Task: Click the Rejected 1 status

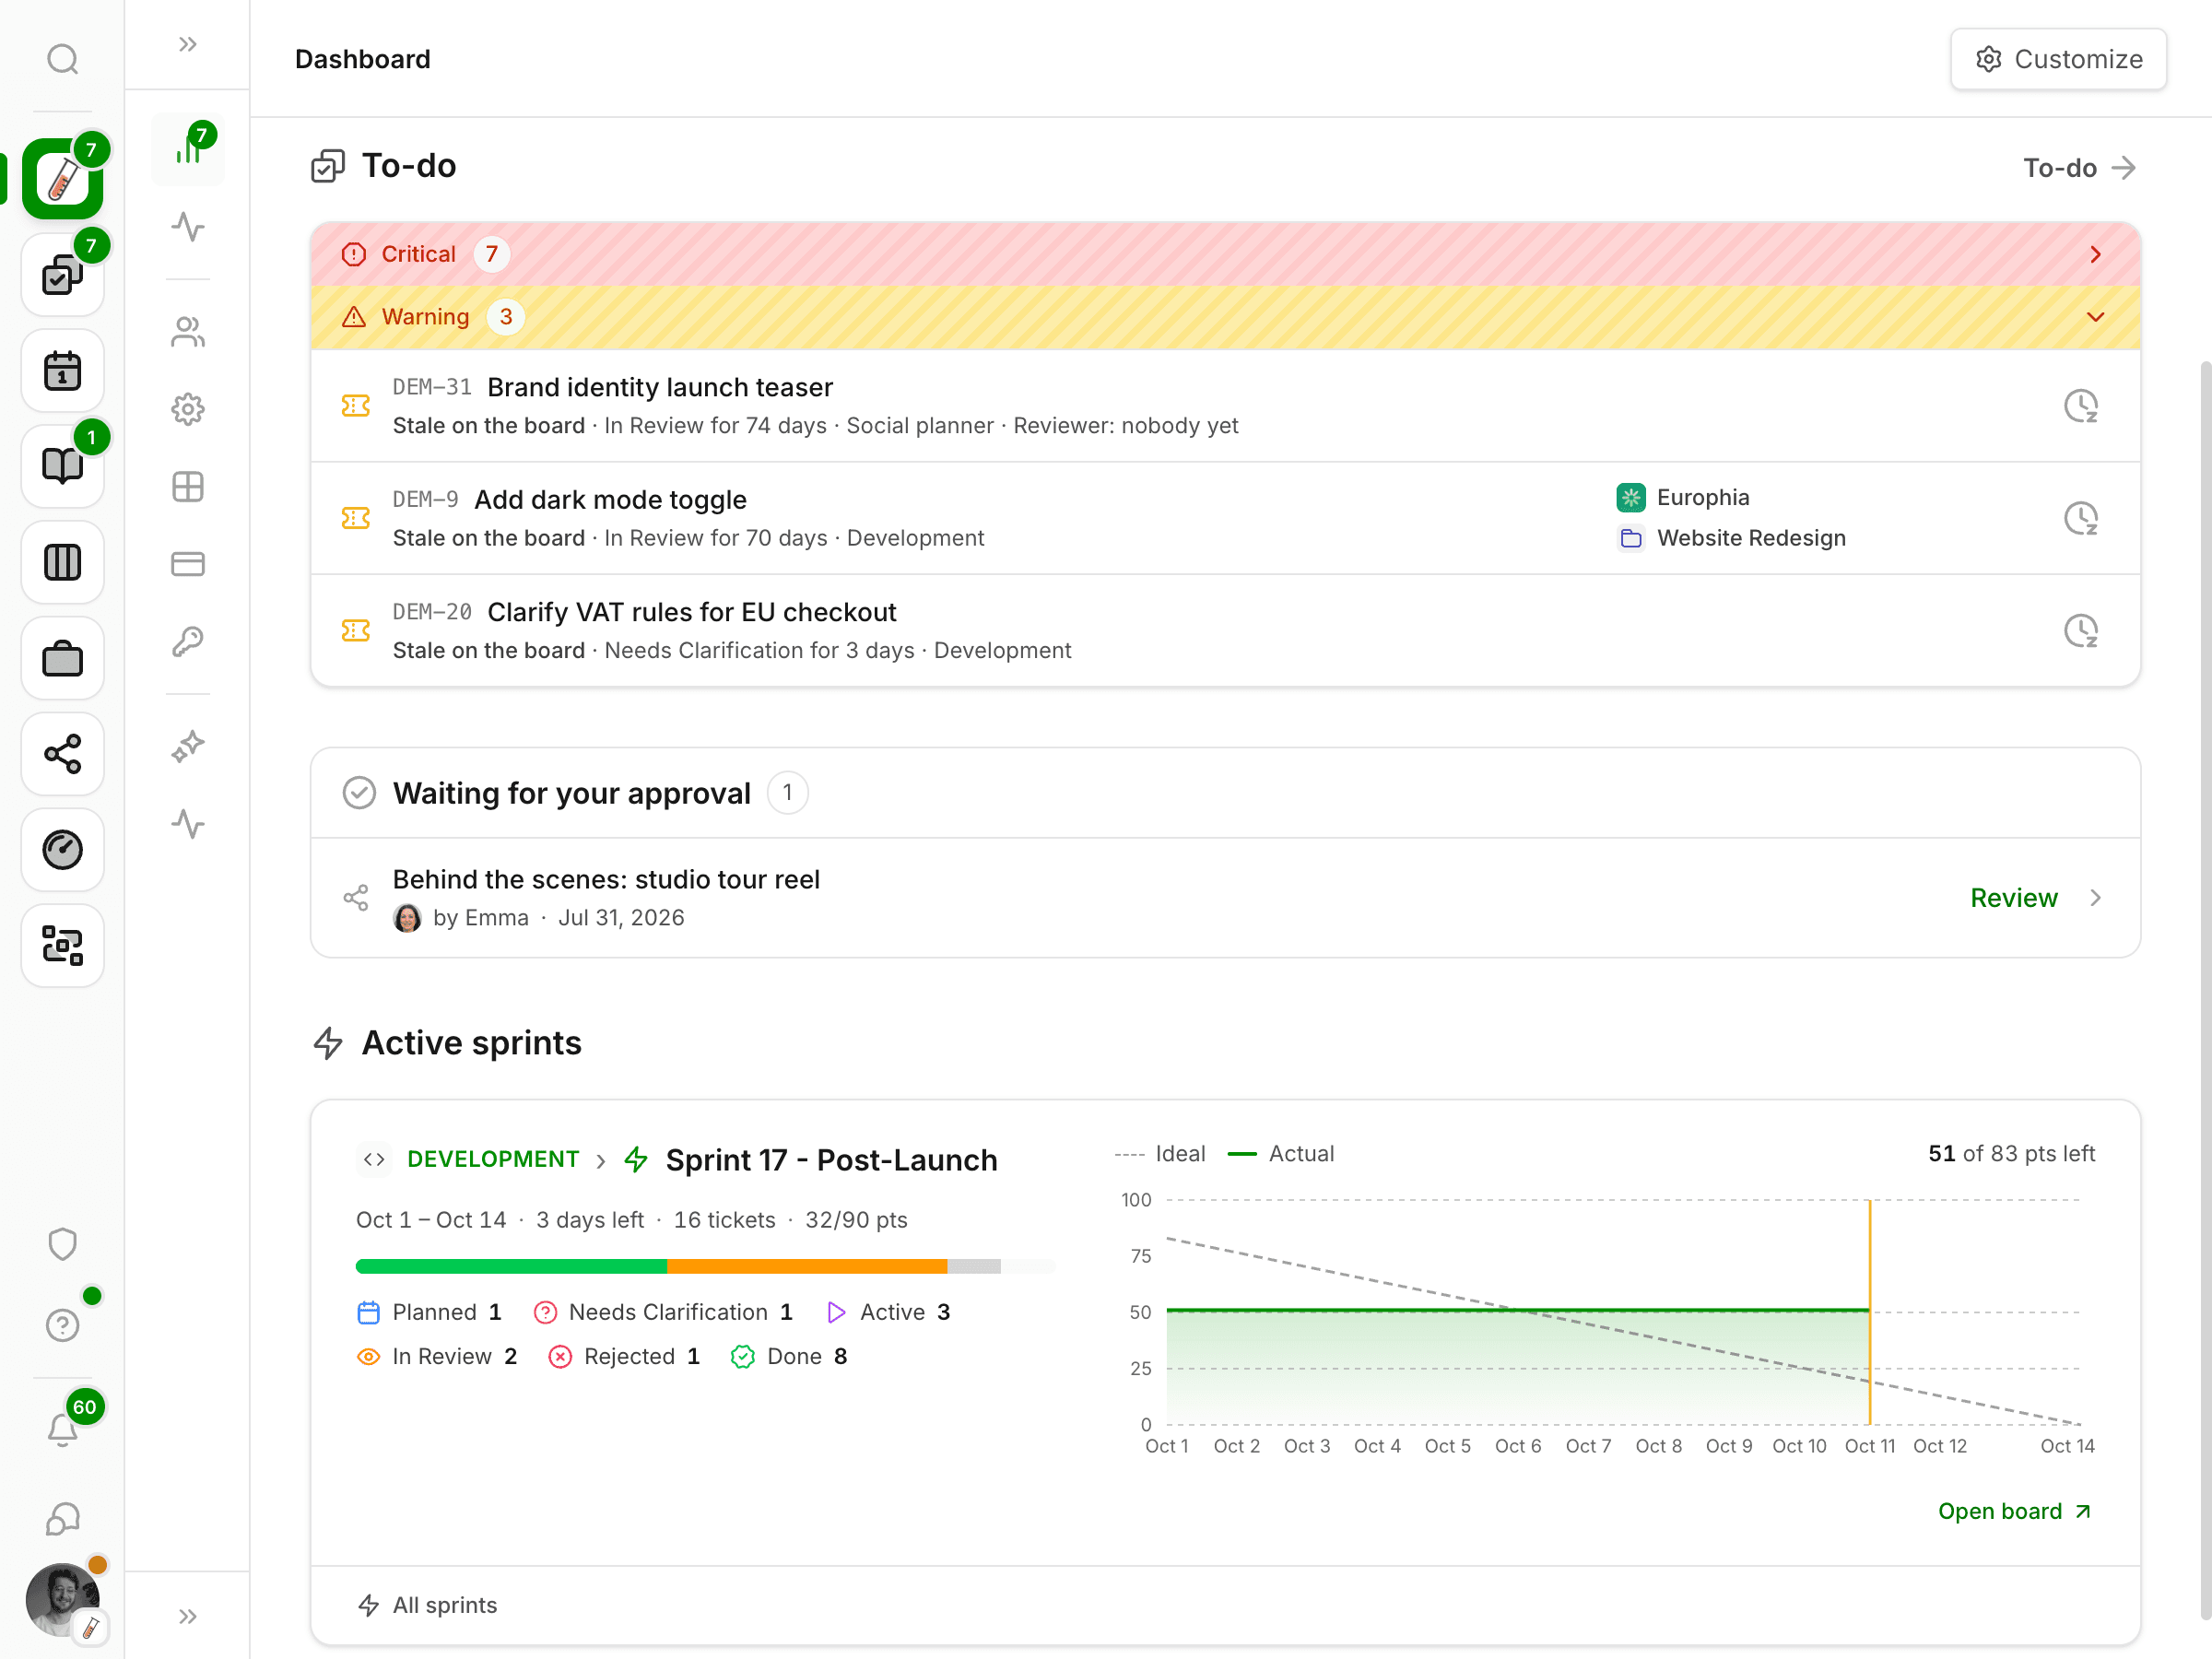Action: tap(624, 1356)
